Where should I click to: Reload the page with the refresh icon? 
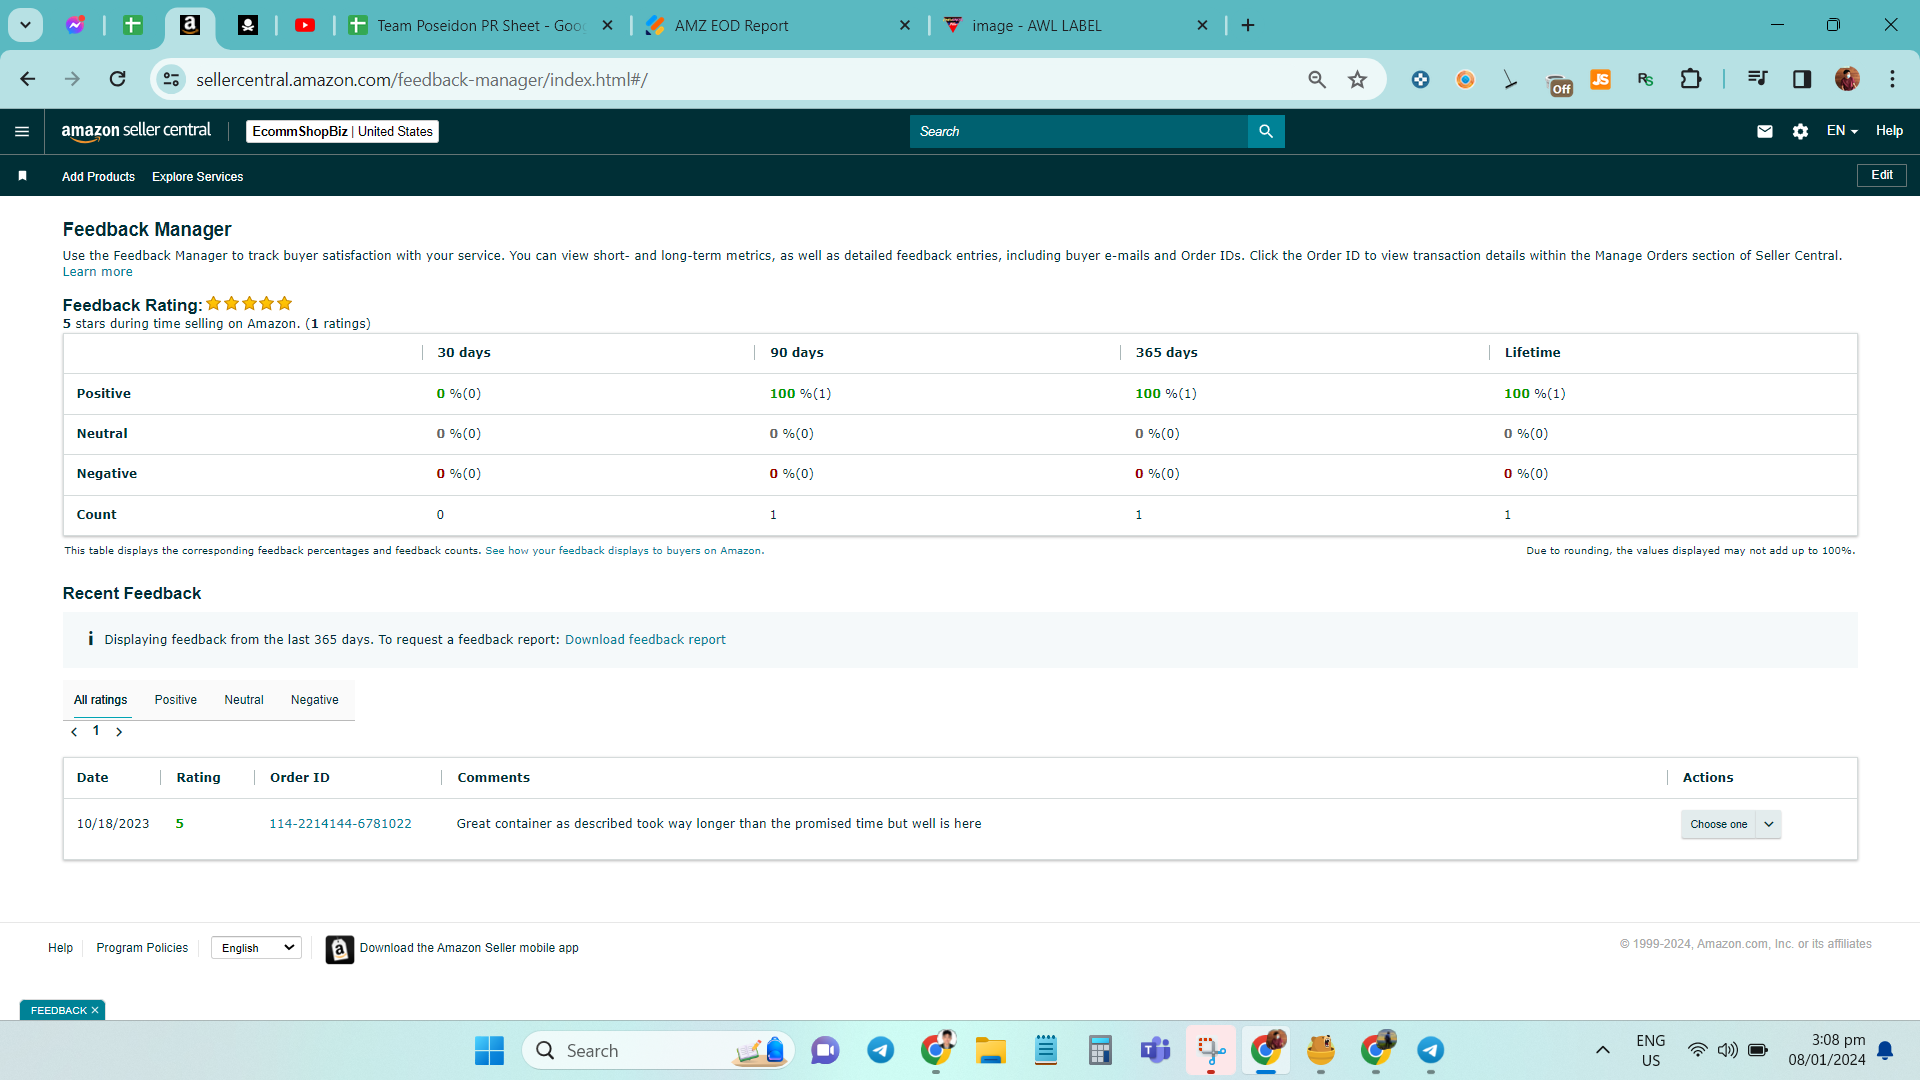(117, 79)
